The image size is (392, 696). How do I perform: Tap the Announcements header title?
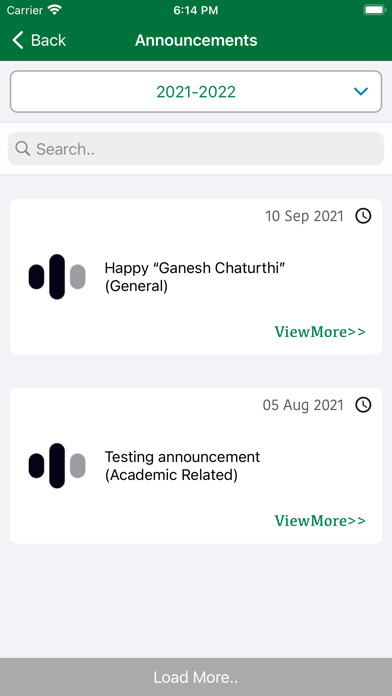tap(196, 40)
